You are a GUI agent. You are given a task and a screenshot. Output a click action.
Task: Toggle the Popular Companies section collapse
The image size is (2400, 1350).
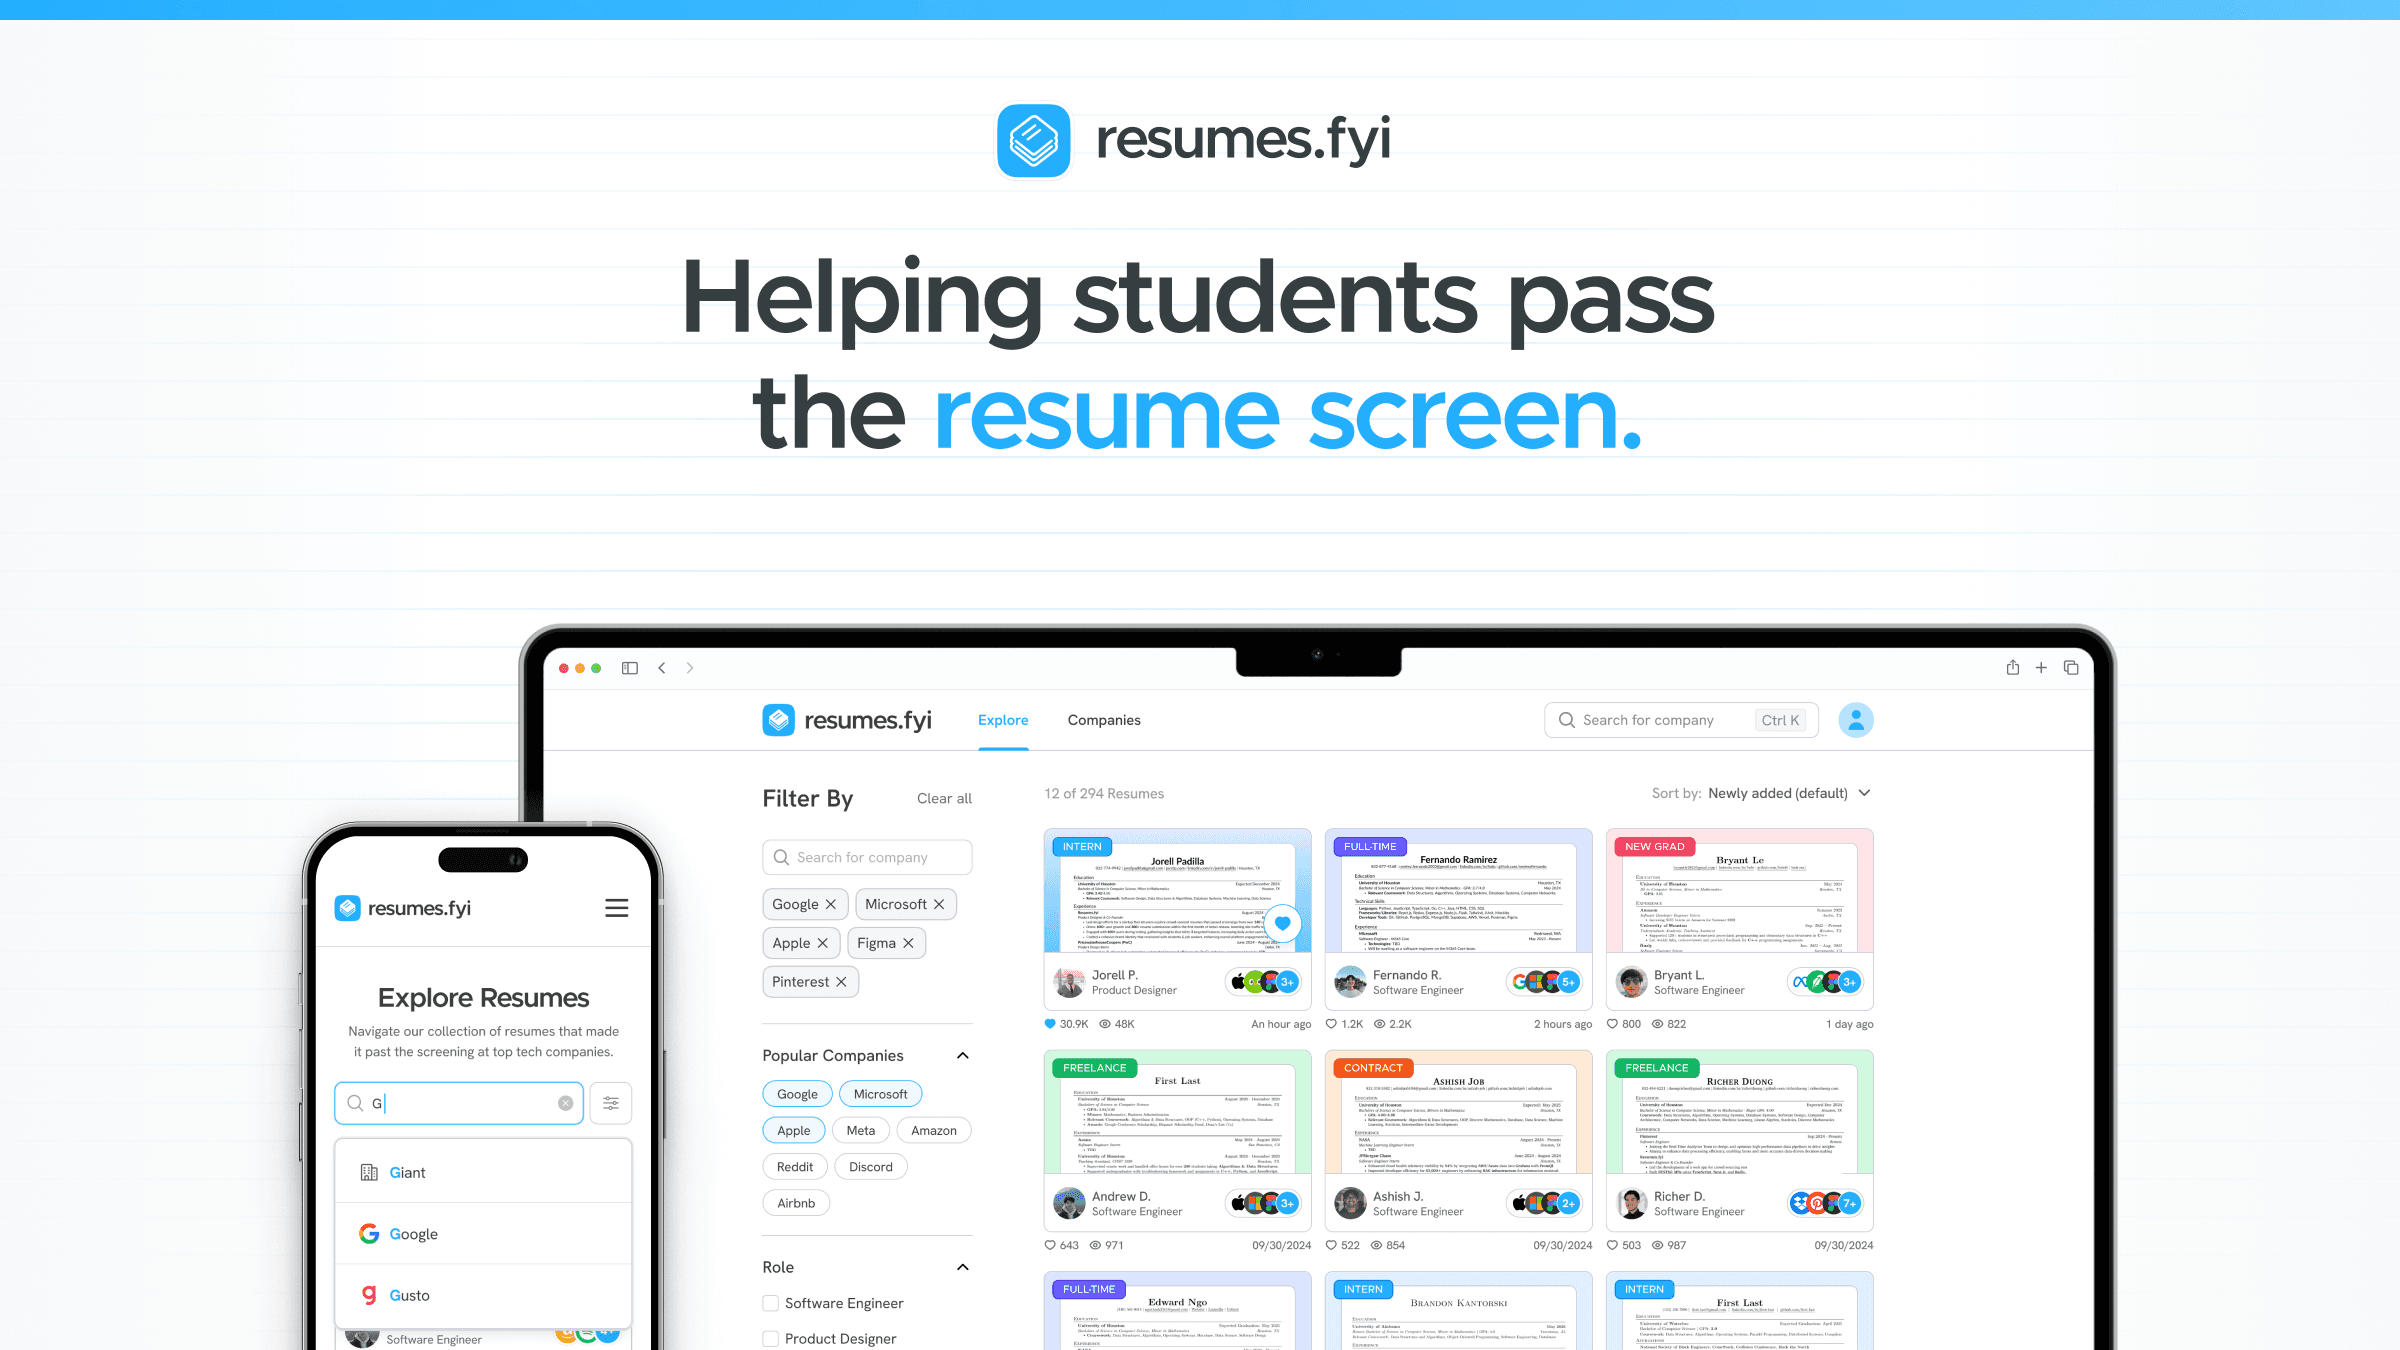coord(963,1055)
